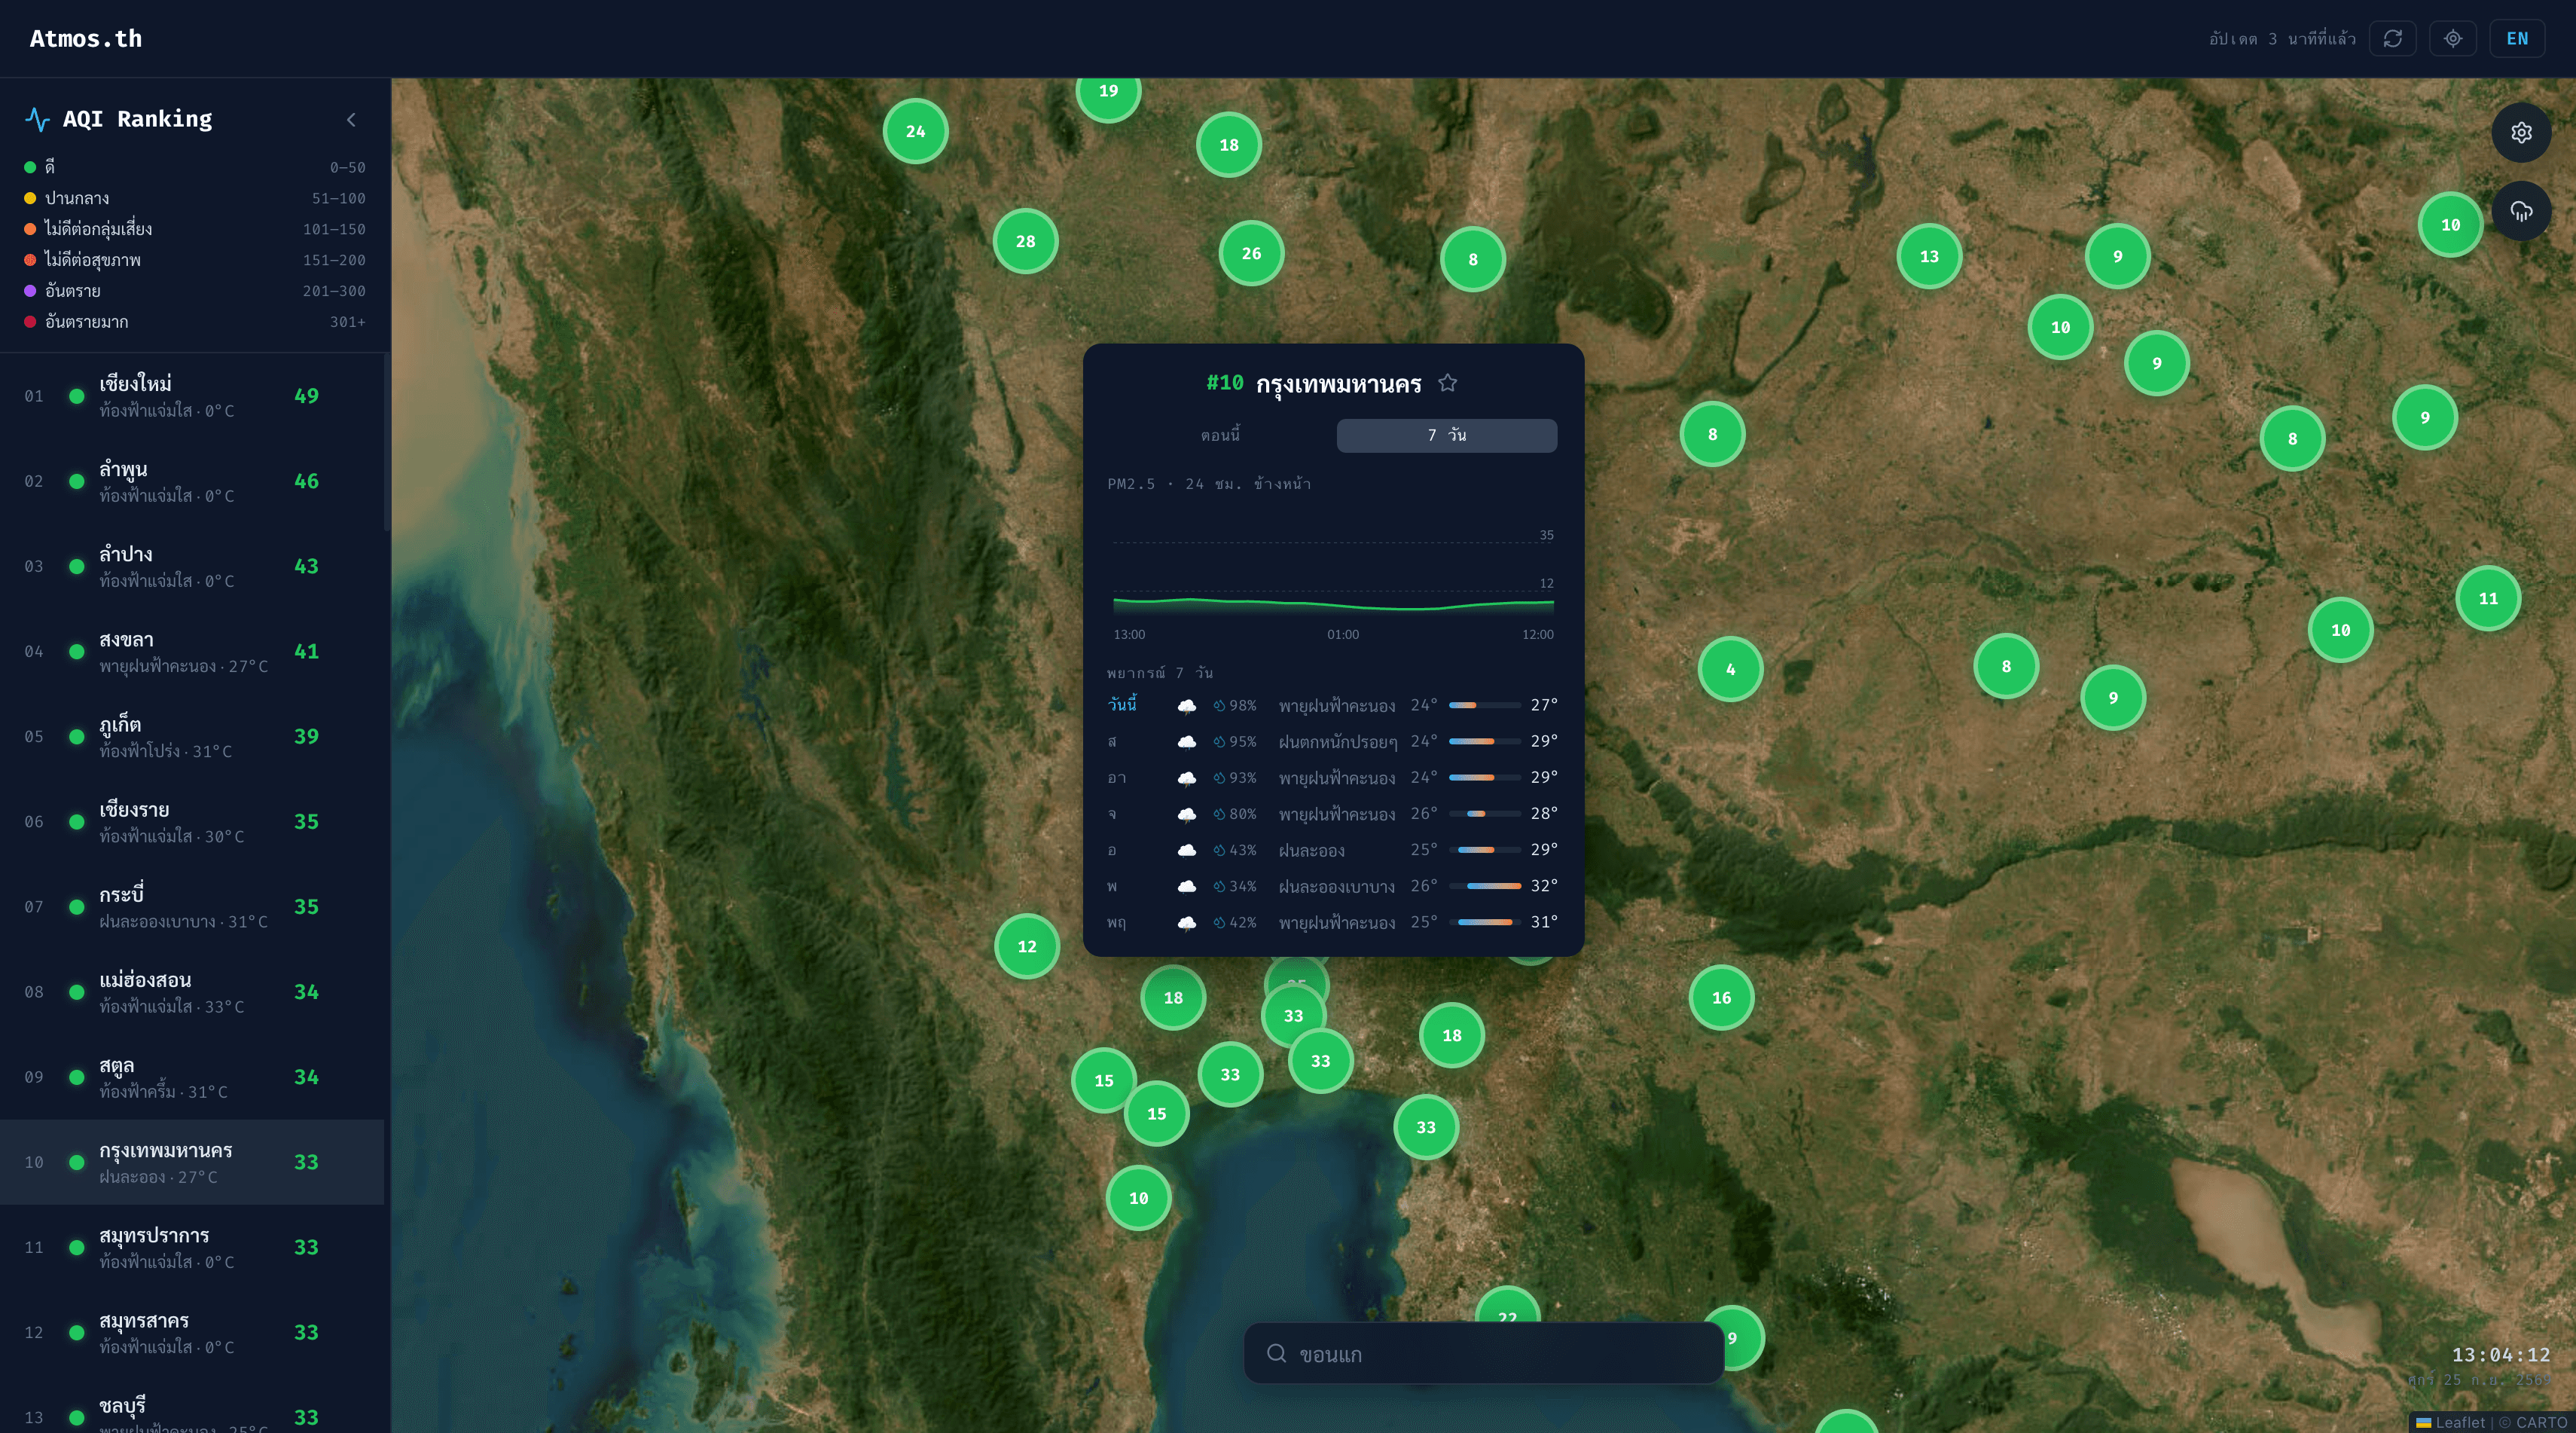2576x1433 pixels.
Task: Click map marker with value 28
Action: point(1025,241)
